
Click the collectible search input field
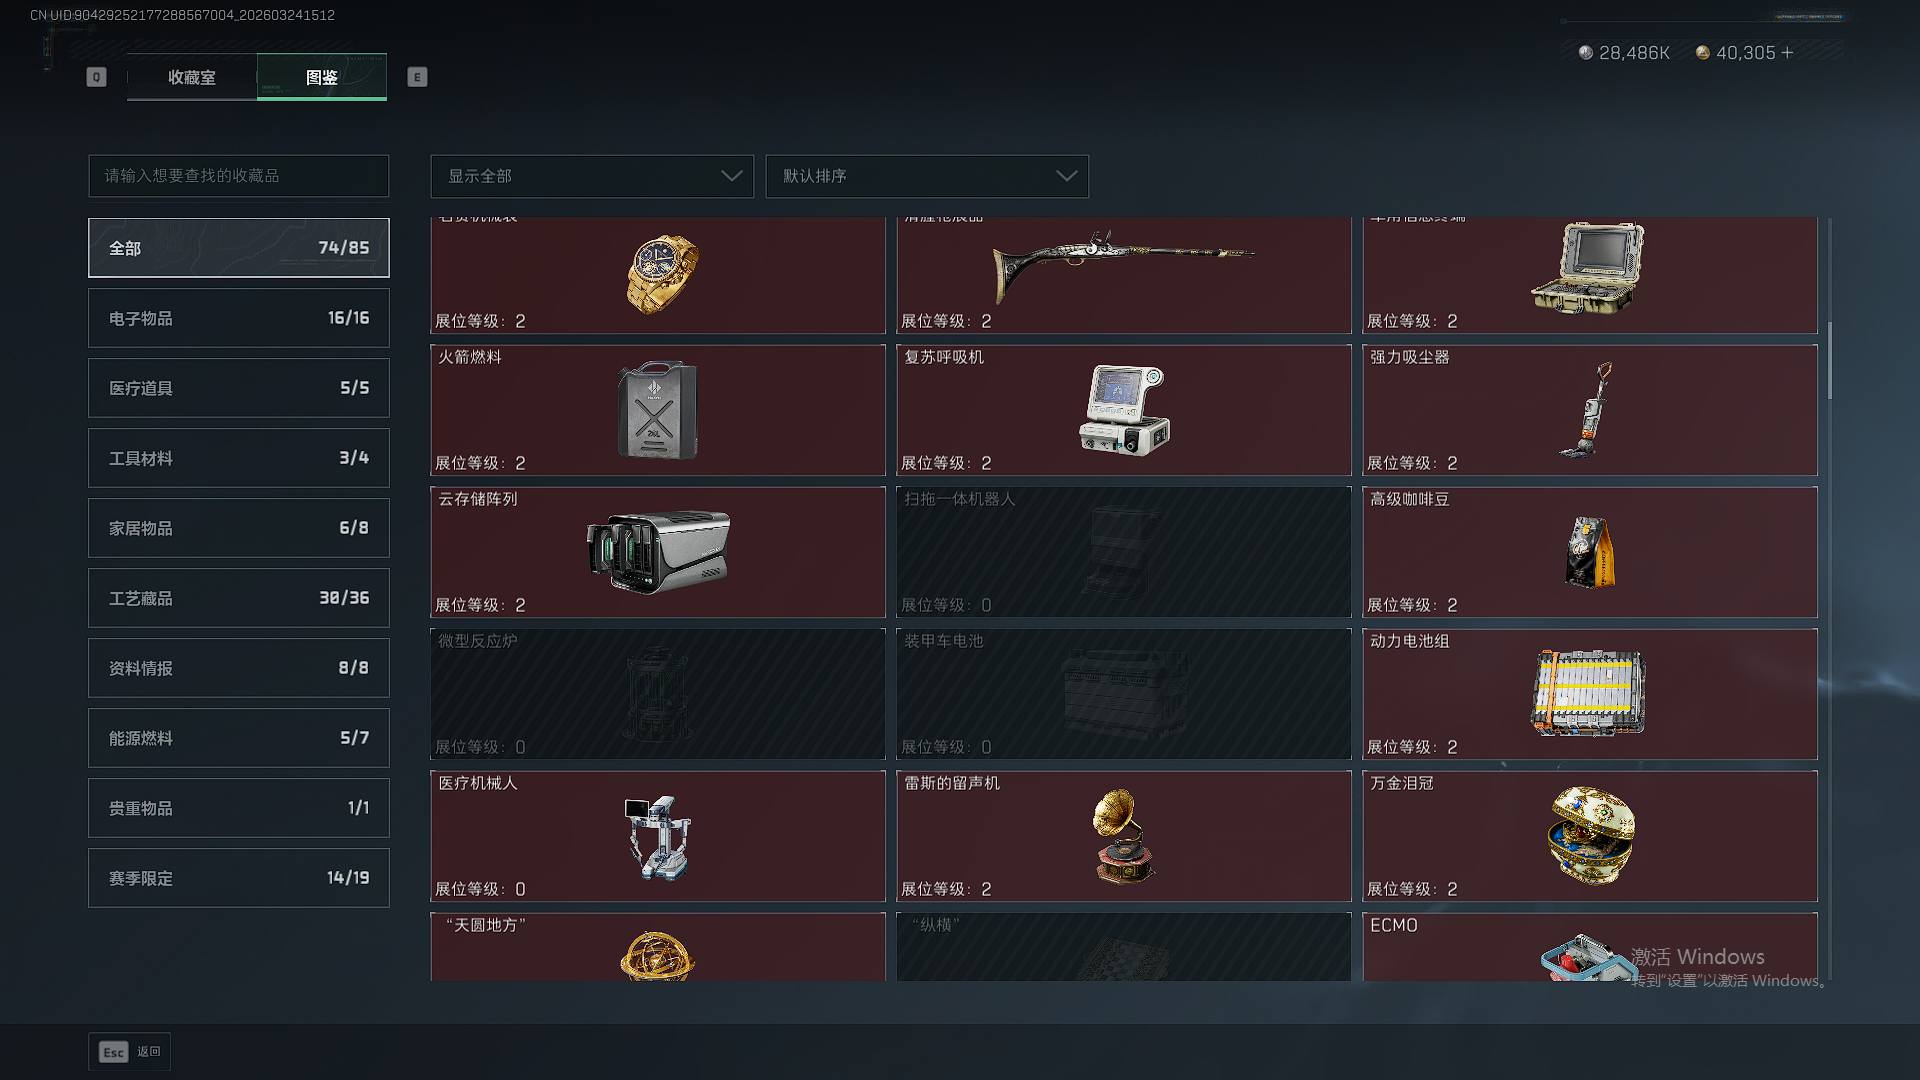[239, 176]
